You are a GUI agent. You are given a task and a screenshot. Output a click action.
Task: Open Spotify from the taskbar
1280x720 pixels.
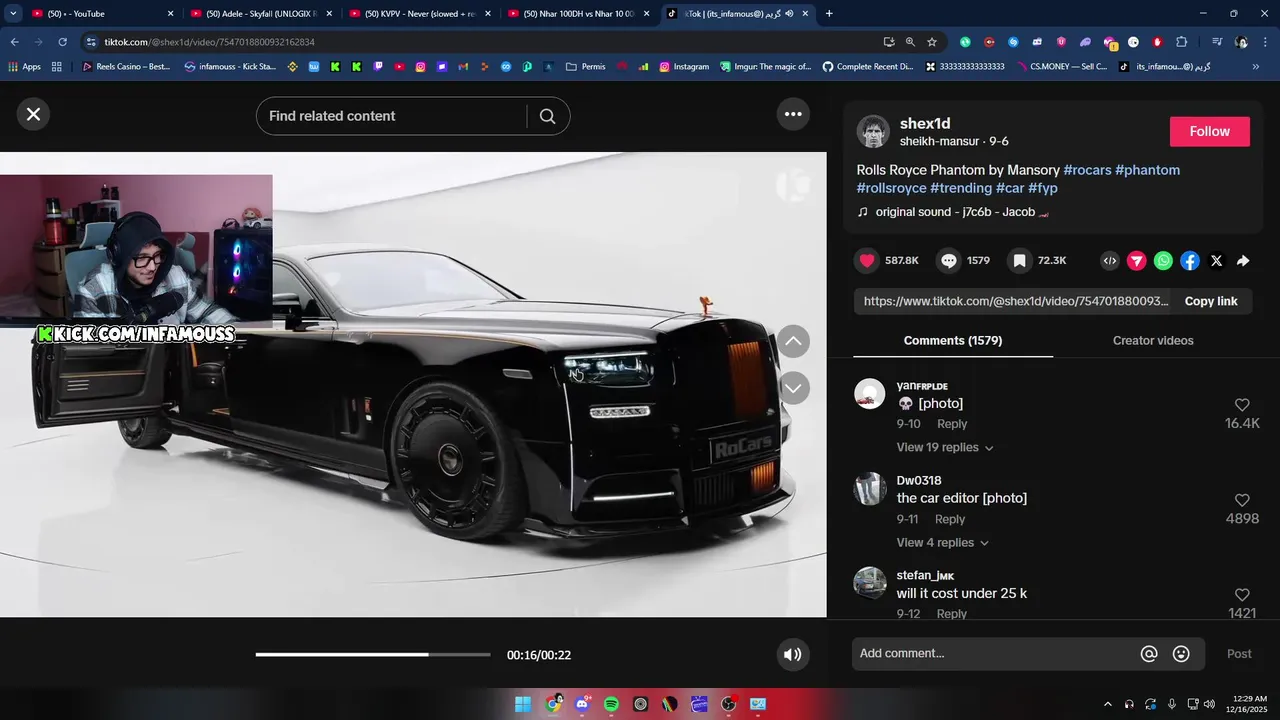coord(611,704)
